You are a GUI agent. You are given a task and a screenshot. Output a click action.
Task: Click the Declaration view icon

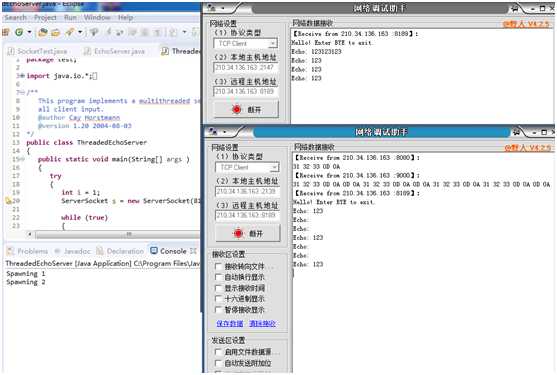point(100,251)
